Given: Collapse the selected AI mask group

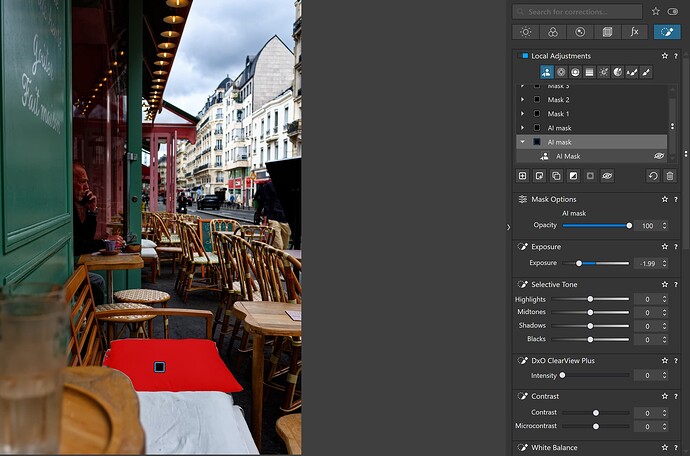Looking at the screenshot, I should point(522,142).
